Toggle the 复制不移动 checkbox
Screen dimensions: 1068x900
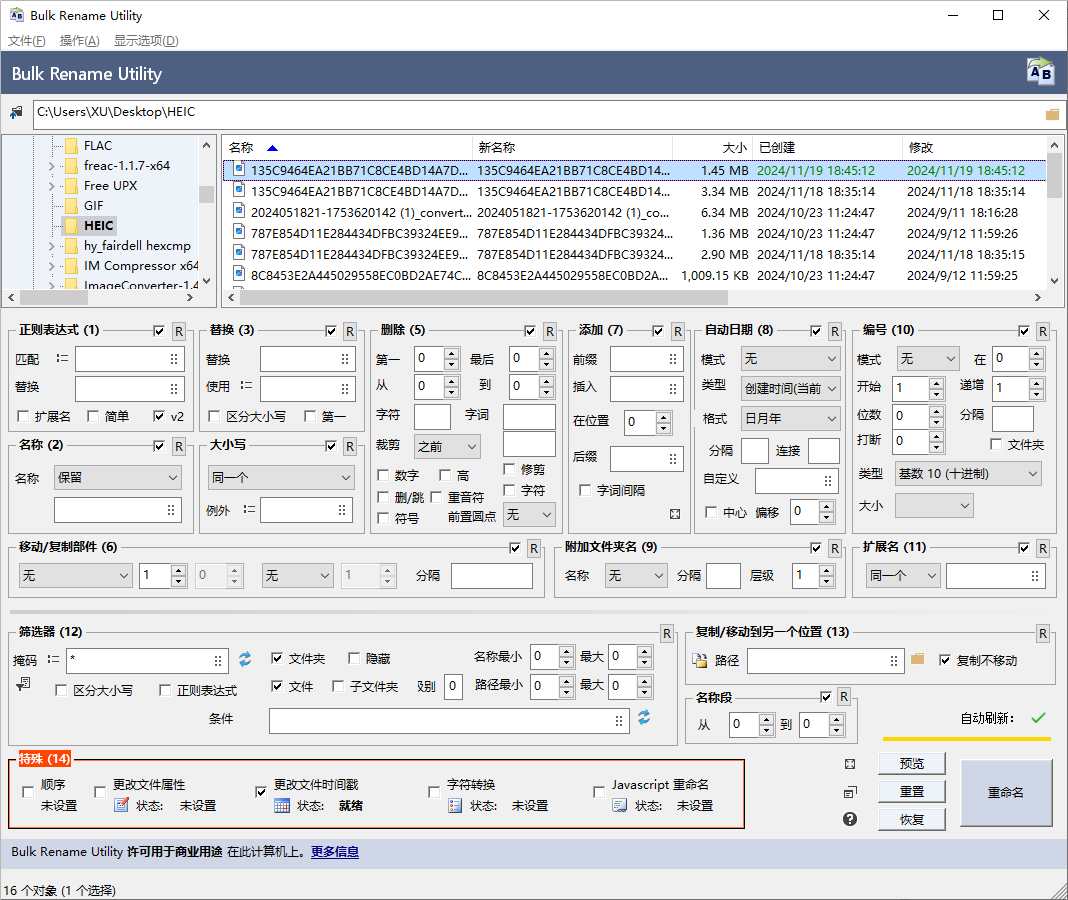pyautogui.click(x=945, y=660)
